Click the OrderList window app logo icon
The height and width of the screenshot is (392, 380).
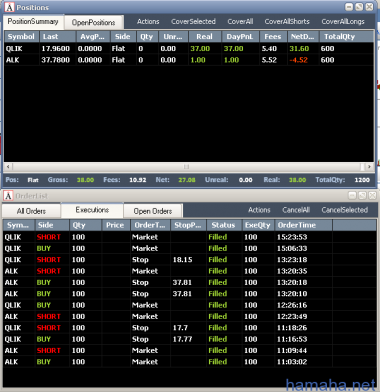point(8,195)
